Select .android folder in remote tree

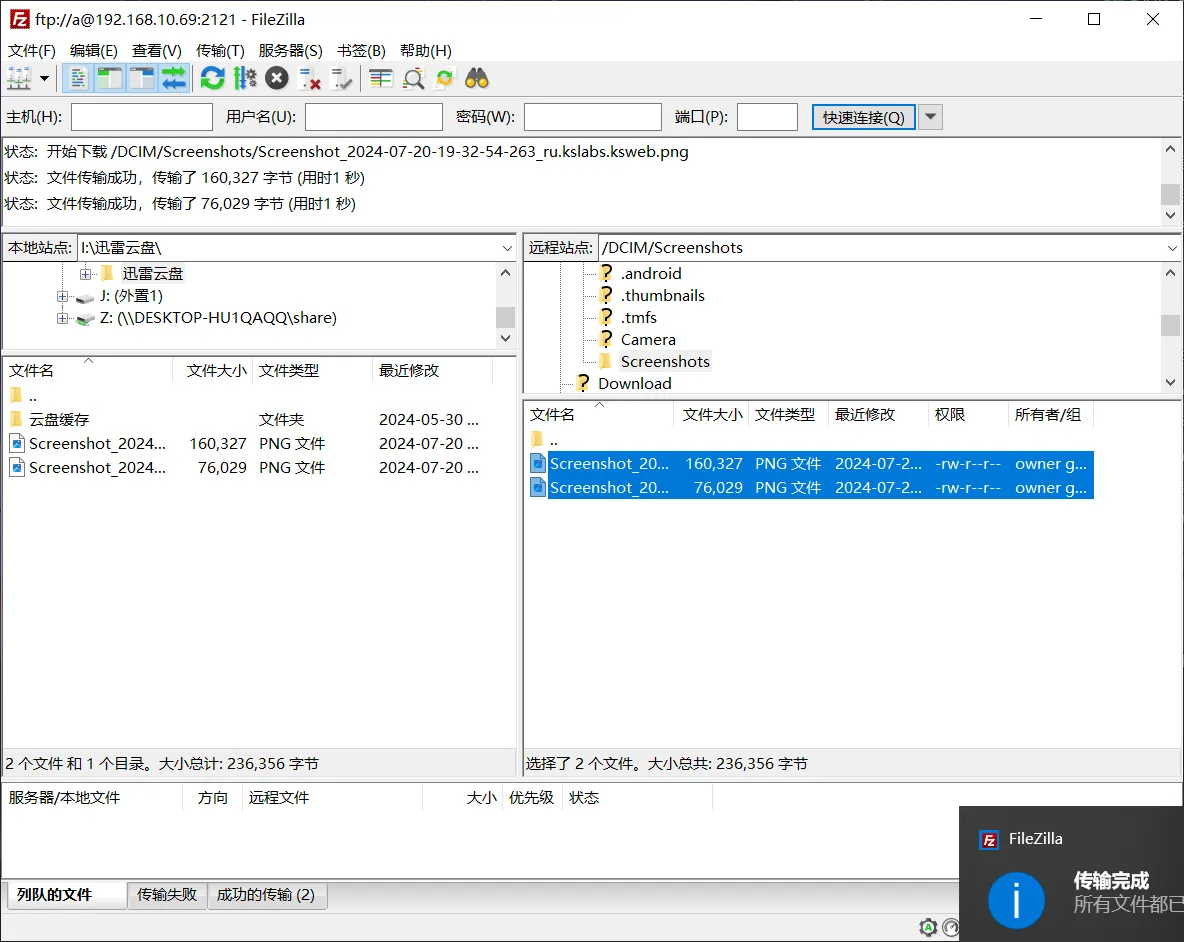pyautogui.click(x=651, y=273)
